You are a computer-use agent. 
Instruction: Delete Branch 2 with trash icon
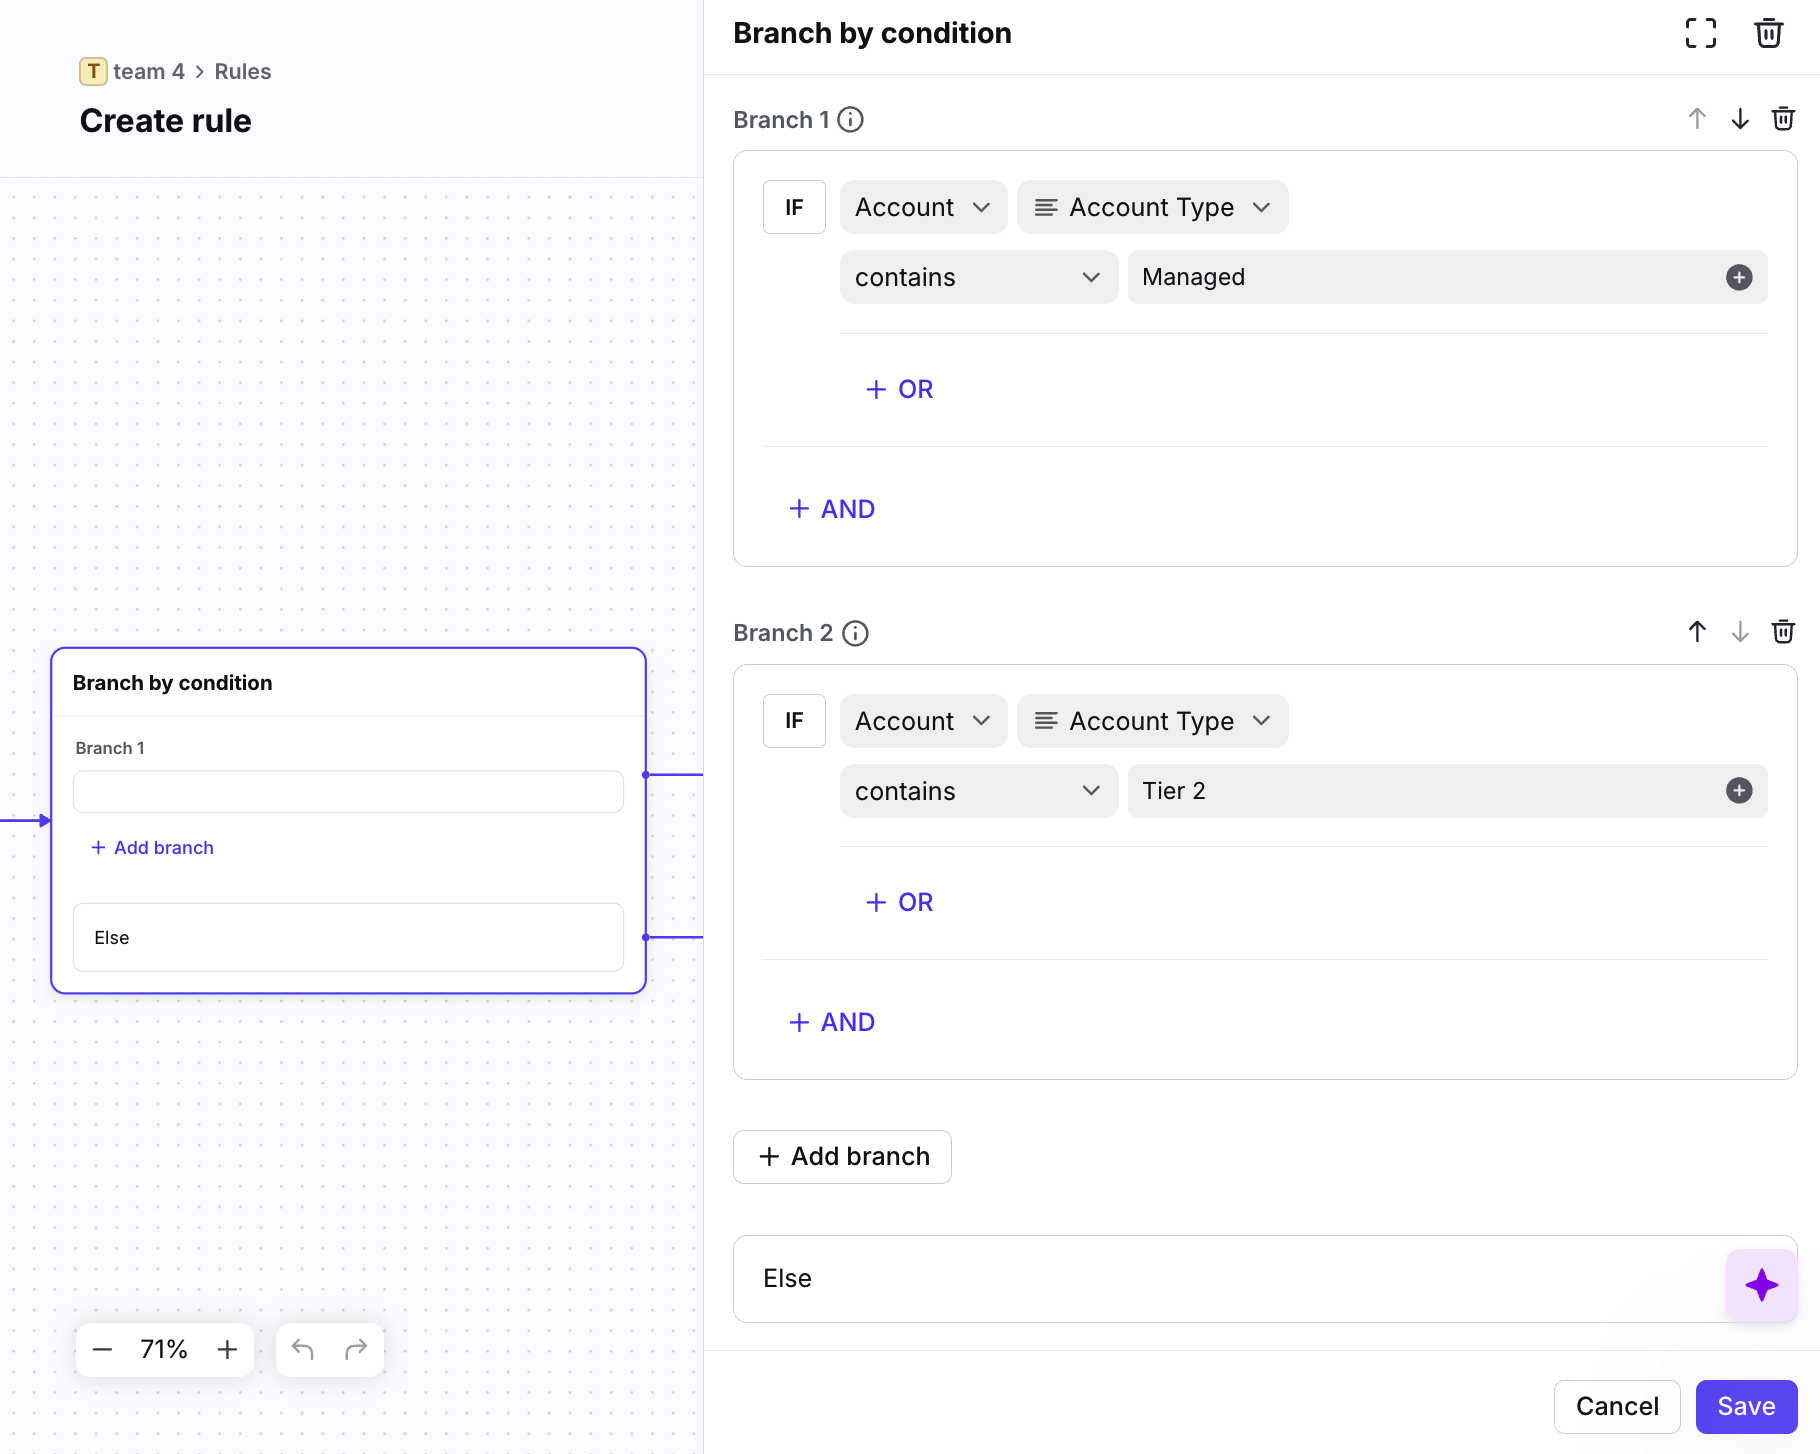(x=1783, y=632)
